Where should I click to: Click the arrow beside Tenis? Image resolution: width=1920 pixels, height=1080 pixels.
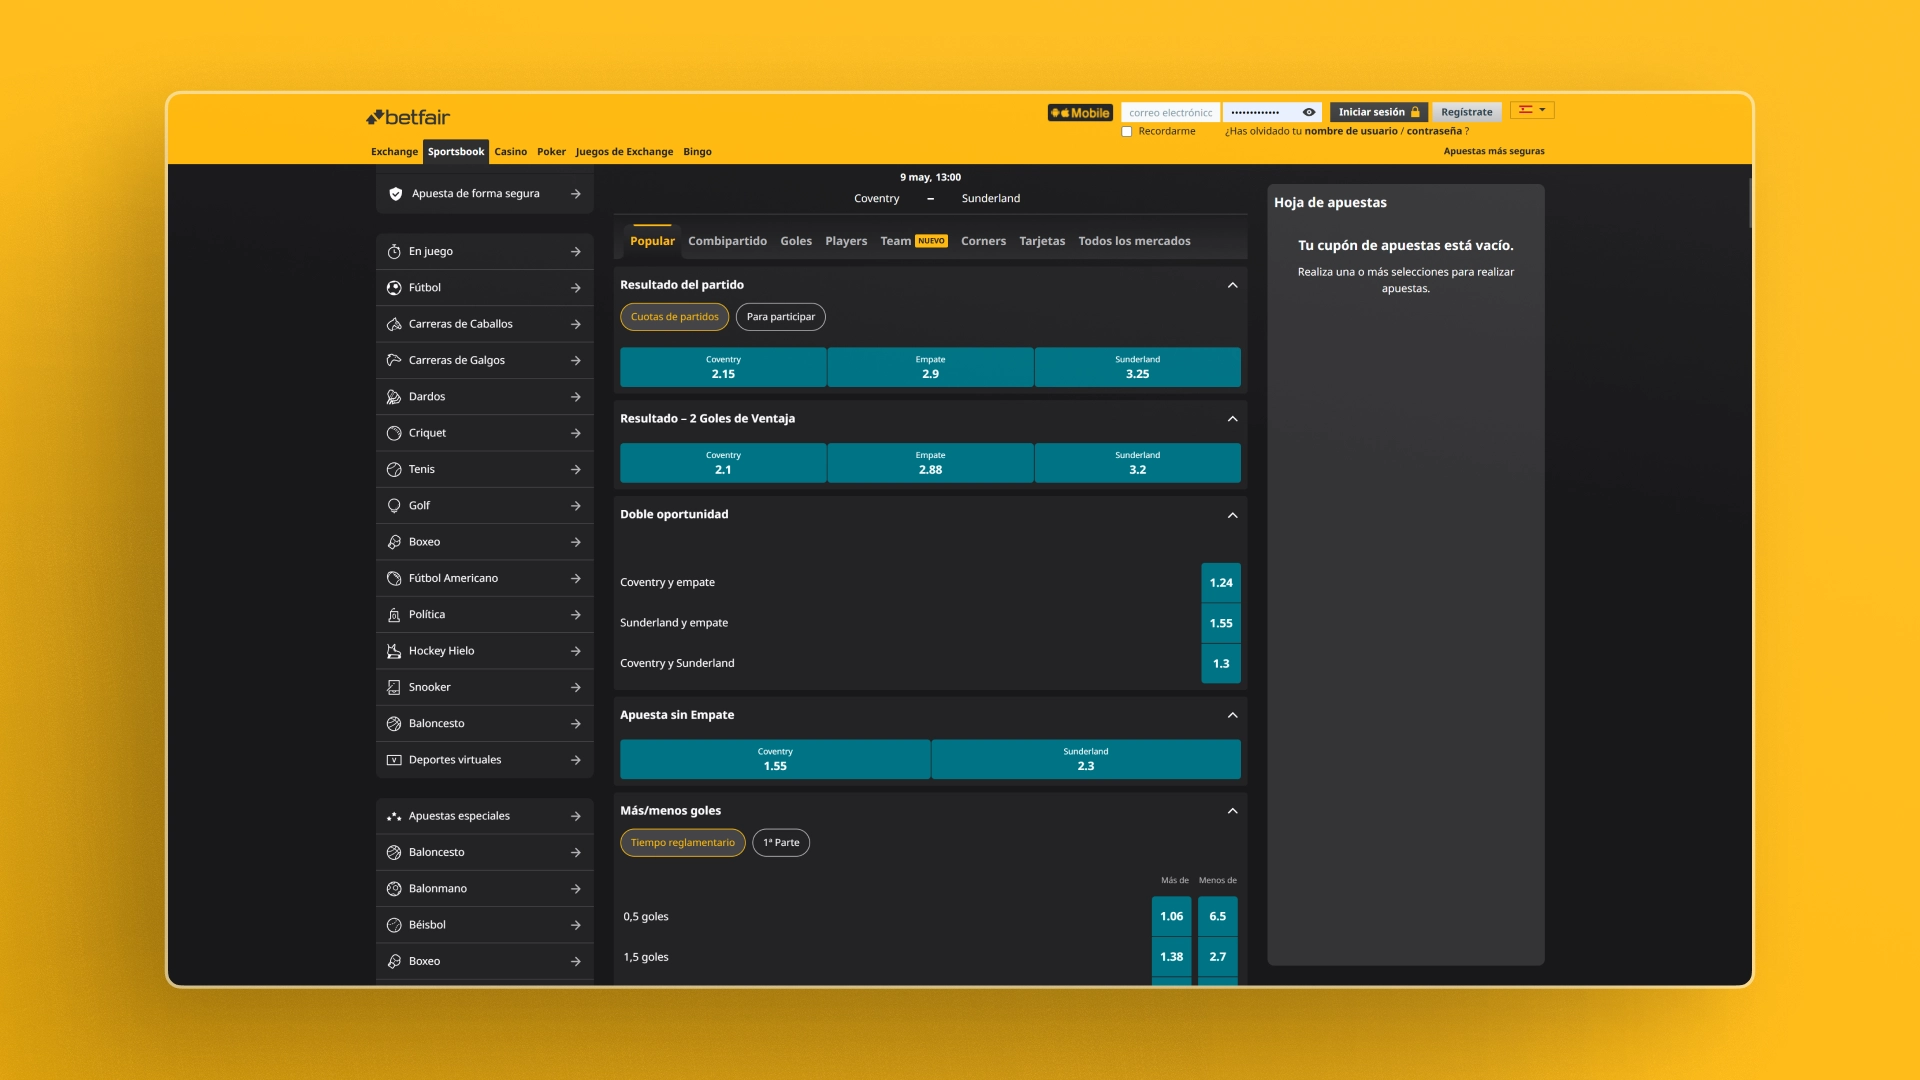coord(576,469)
